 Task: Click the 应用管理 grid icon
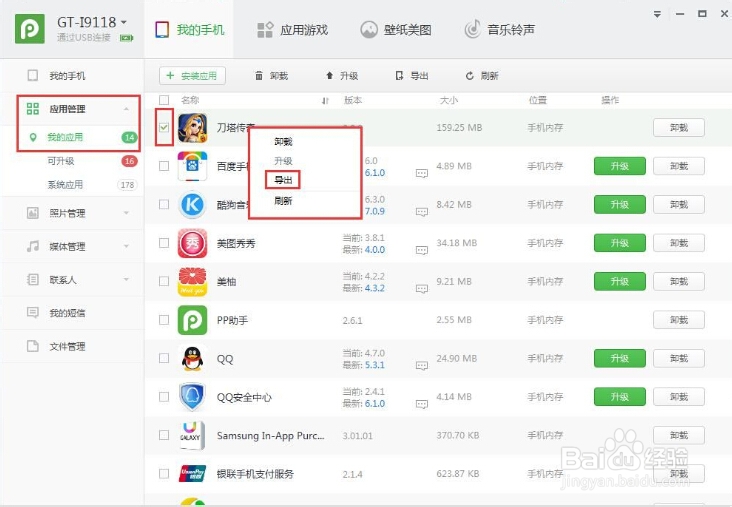click(33, 109)
